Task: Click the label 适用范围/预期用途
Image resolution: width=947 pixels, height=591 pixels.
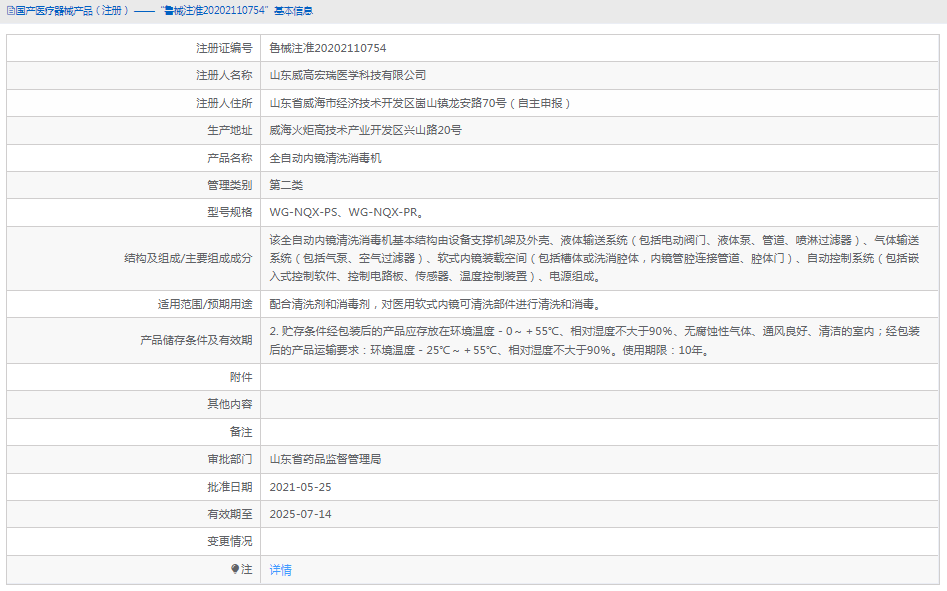Action: [x=205, y=304]
